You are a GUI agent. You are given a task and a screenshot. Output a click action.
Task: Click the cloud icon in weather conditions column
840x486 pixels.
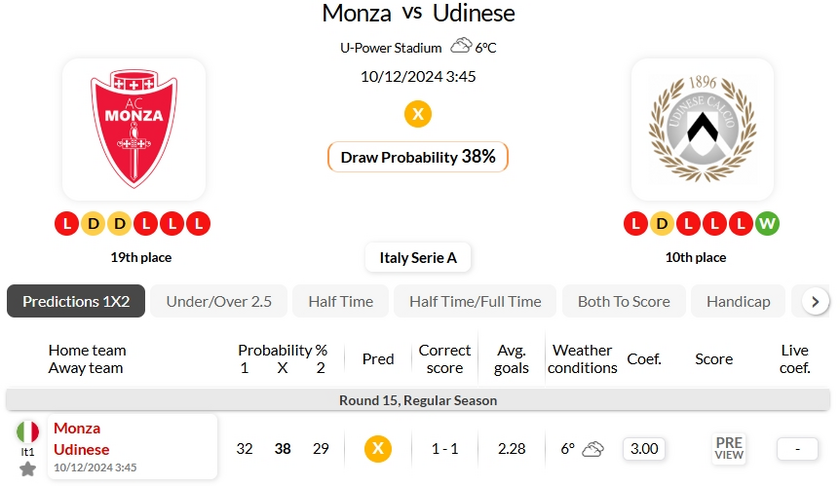593,449
